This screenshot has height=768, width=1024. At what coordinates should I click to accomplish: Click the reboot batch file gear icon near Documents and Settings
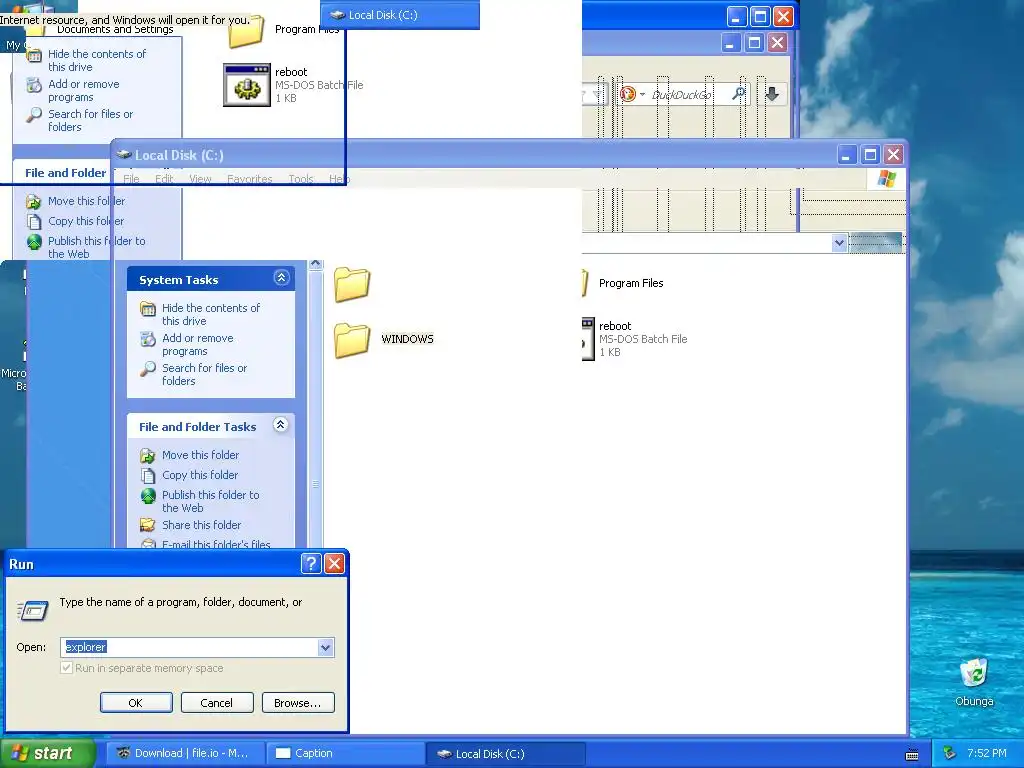coord(247,85)
